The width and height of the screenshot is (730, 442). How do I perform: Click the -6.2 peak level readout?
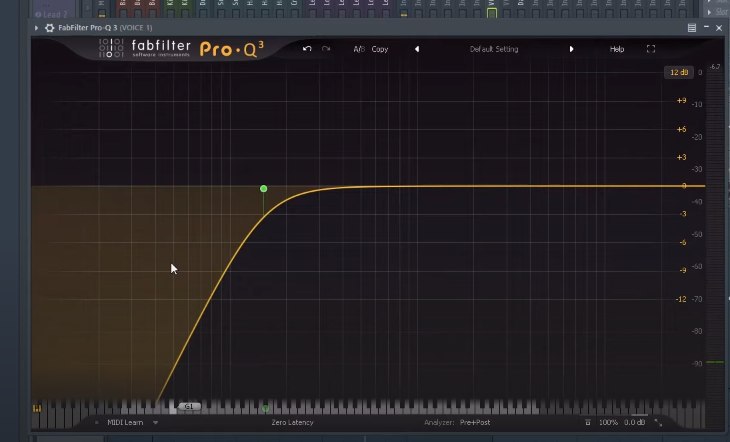point(715,67)
